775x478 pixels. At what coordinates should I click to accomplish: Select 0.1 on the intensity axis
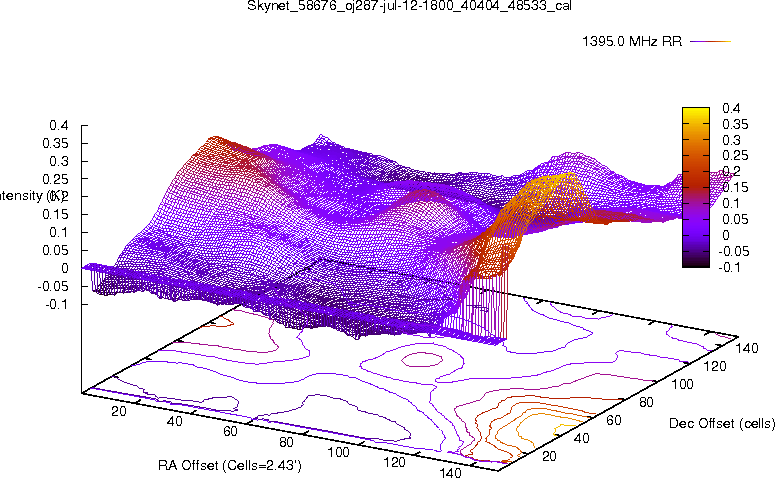tap(58, 232)
